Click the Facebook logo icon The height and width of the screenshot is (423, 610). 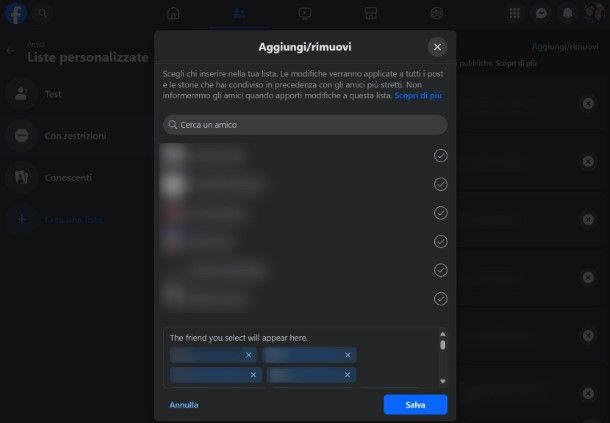16,13
